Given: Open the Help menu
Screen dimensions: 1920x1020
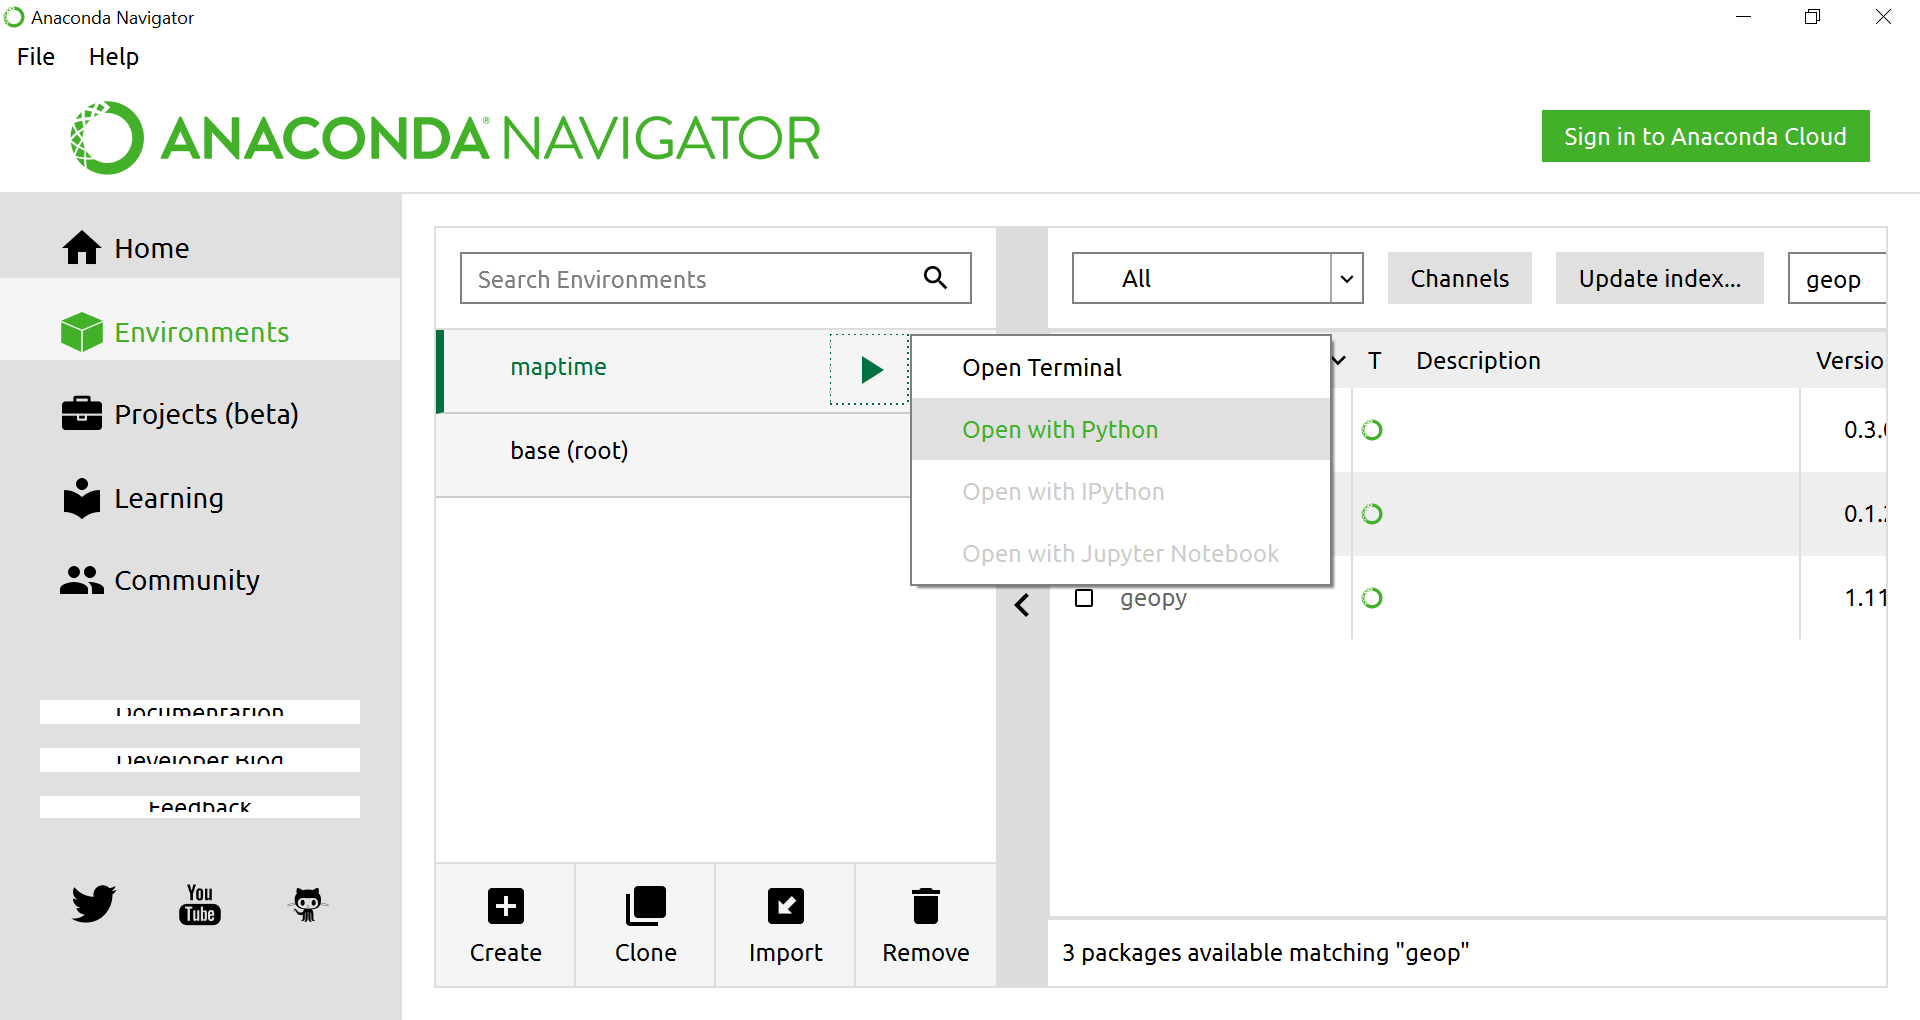Looking at the screenshot, I should pyautogui.click(x=114, y=57).
